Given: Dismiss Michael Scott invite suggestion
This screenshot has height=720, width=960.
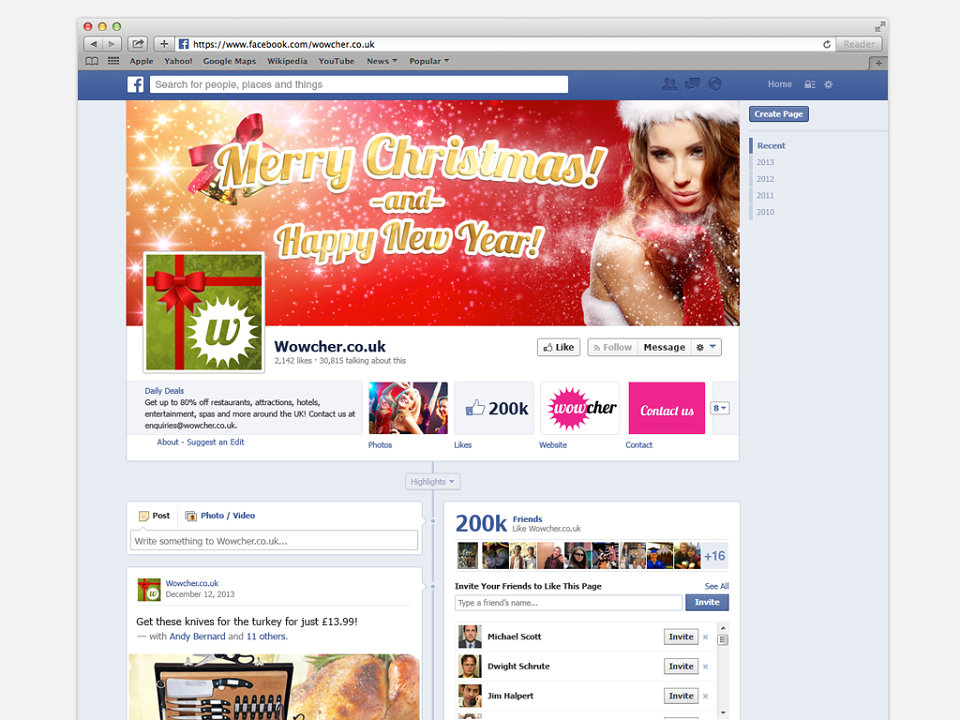Looking at the screenshot, I should coord(705,637).
